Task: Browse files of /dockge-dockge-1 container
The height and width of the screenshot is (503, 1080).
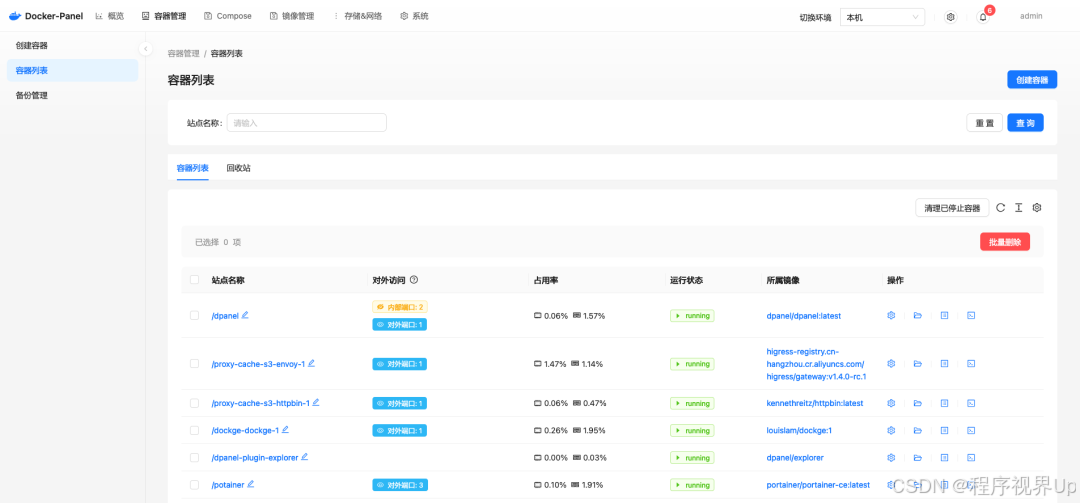Action: click(x=917, y=430)
